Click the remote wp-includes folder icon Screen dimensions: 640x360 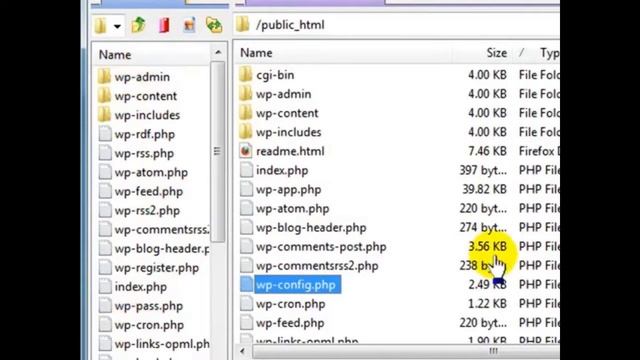tap(245, 131)
